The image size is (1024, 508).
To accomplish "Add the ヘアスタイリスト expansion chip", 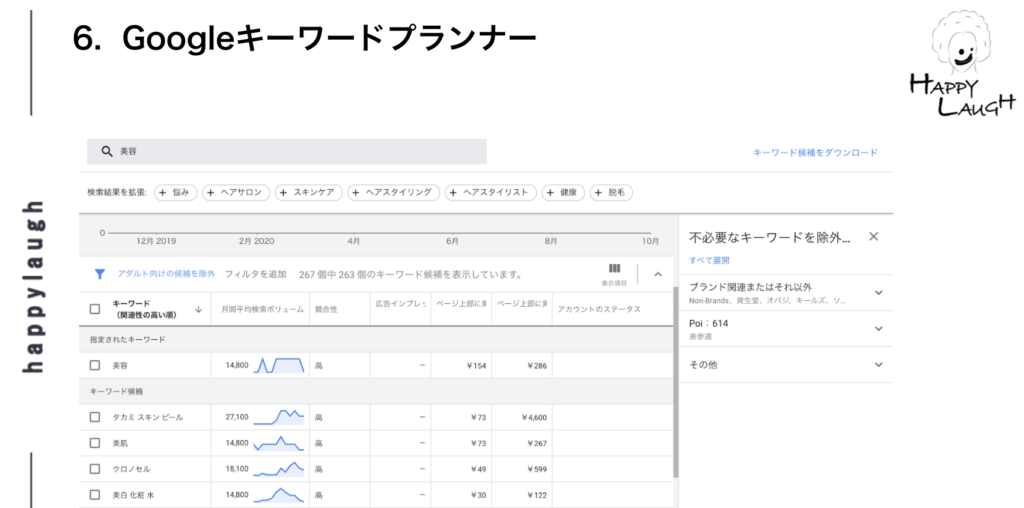I will 491,193.
